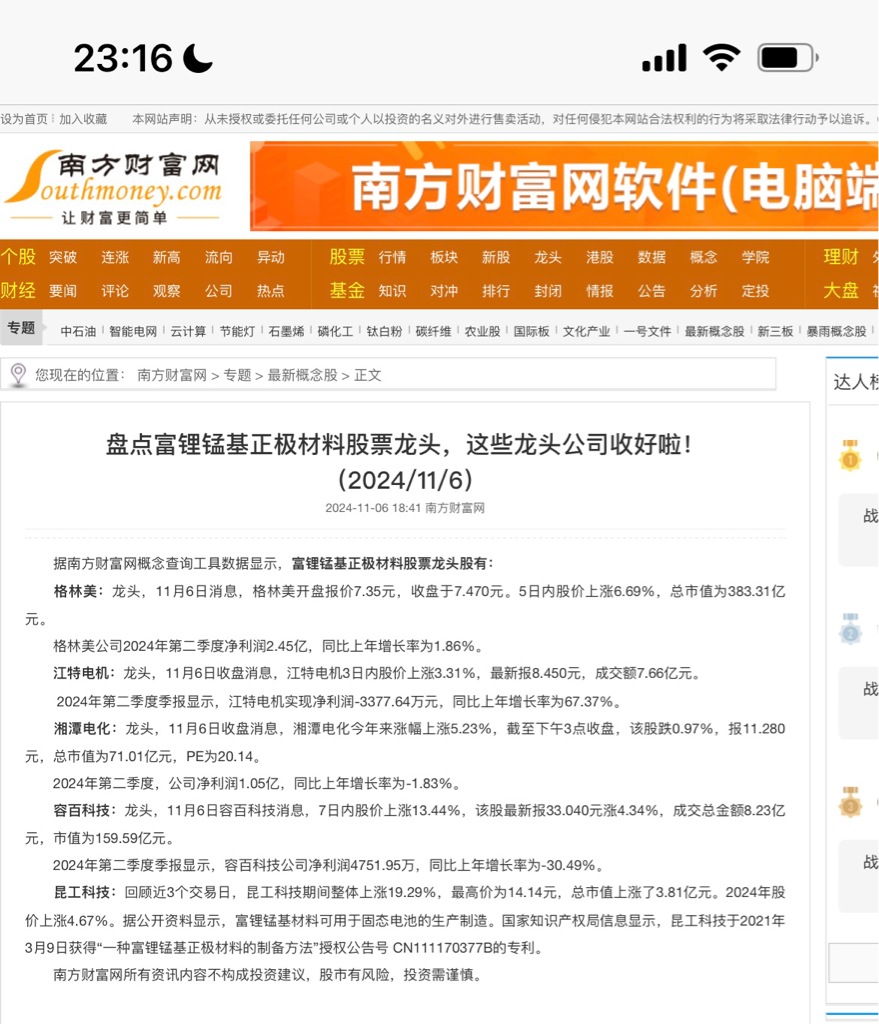Select 突破 in the navigation bar

pos(63,257)
